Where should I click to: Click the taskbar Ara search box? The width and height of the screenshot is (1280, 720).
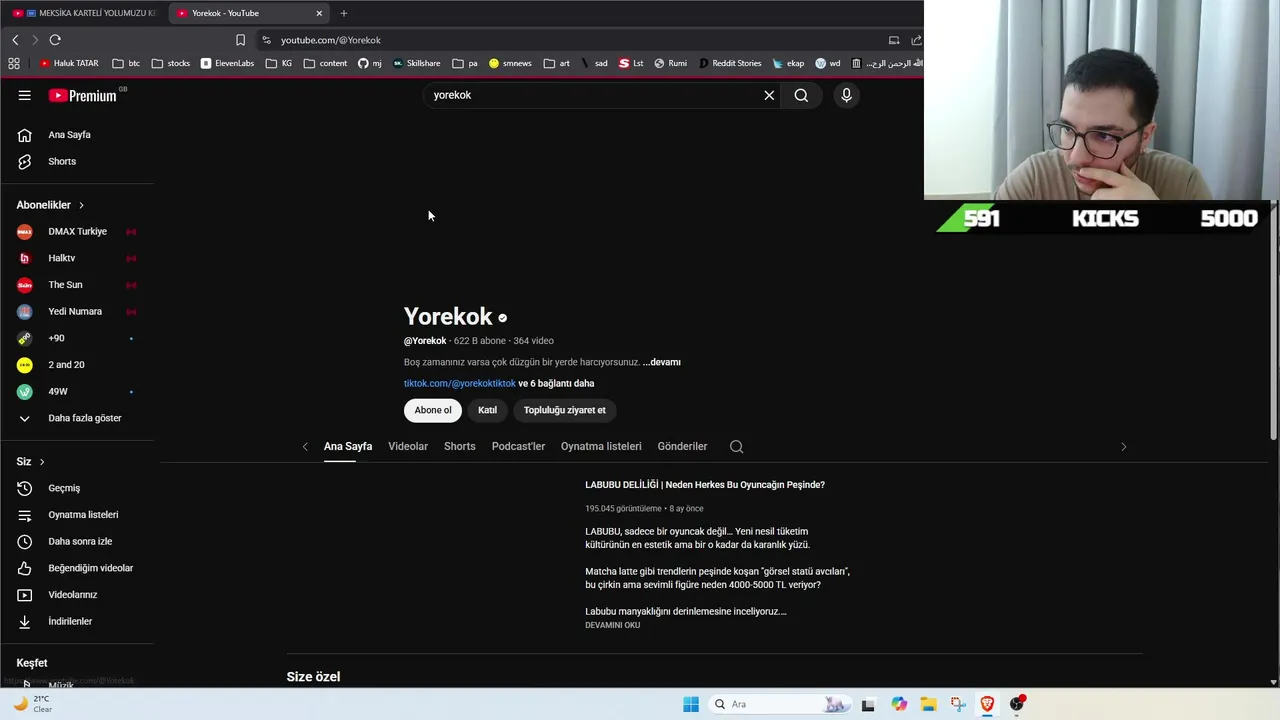pyautogui.click(x=779, y=704)
